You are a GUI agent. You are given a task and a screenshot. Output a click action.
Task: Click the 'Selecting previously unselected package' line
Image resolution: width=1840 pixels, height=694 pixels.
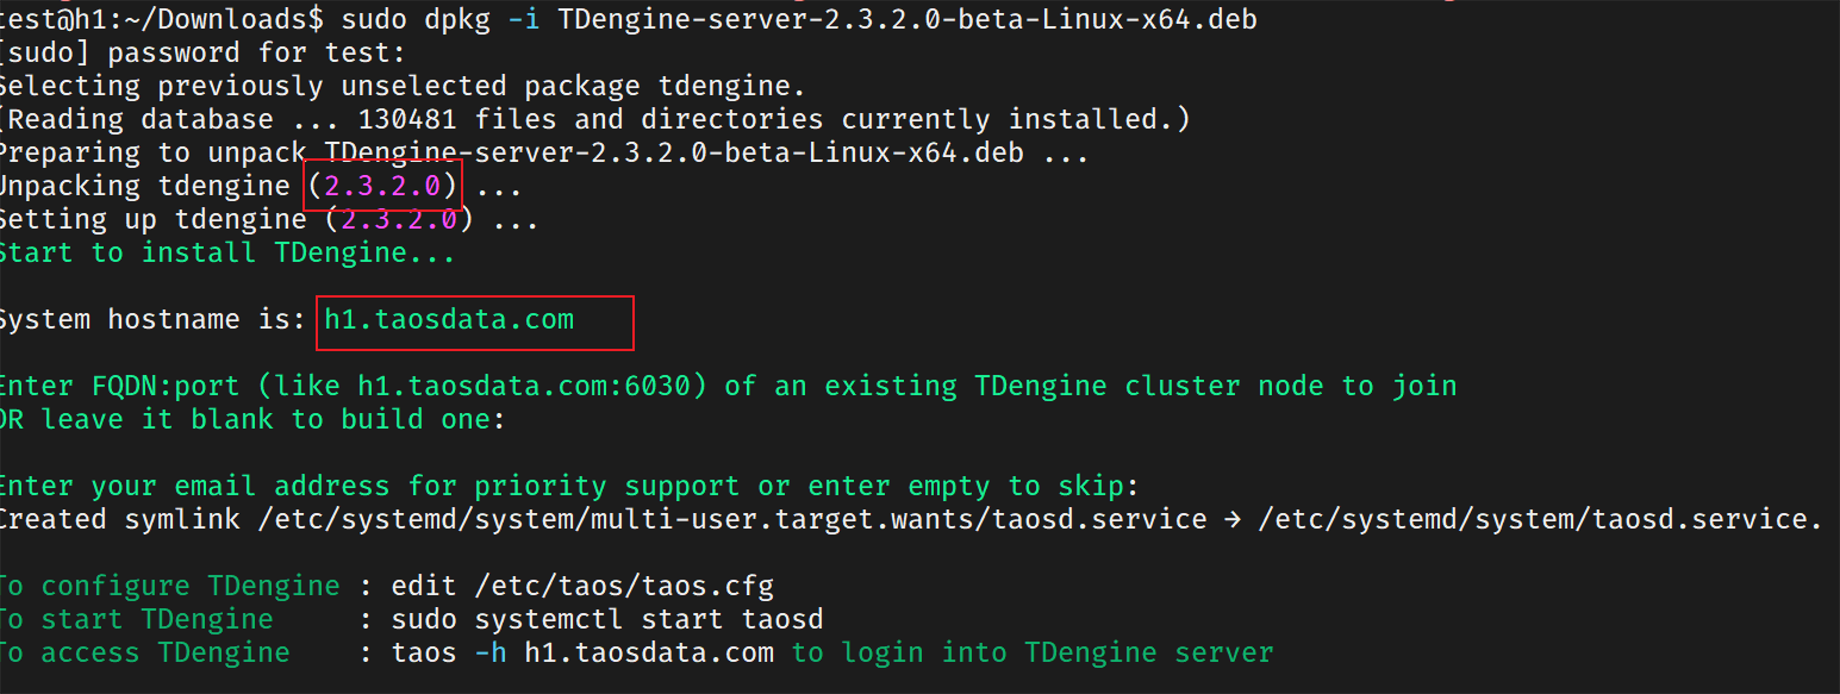point(403,86)
